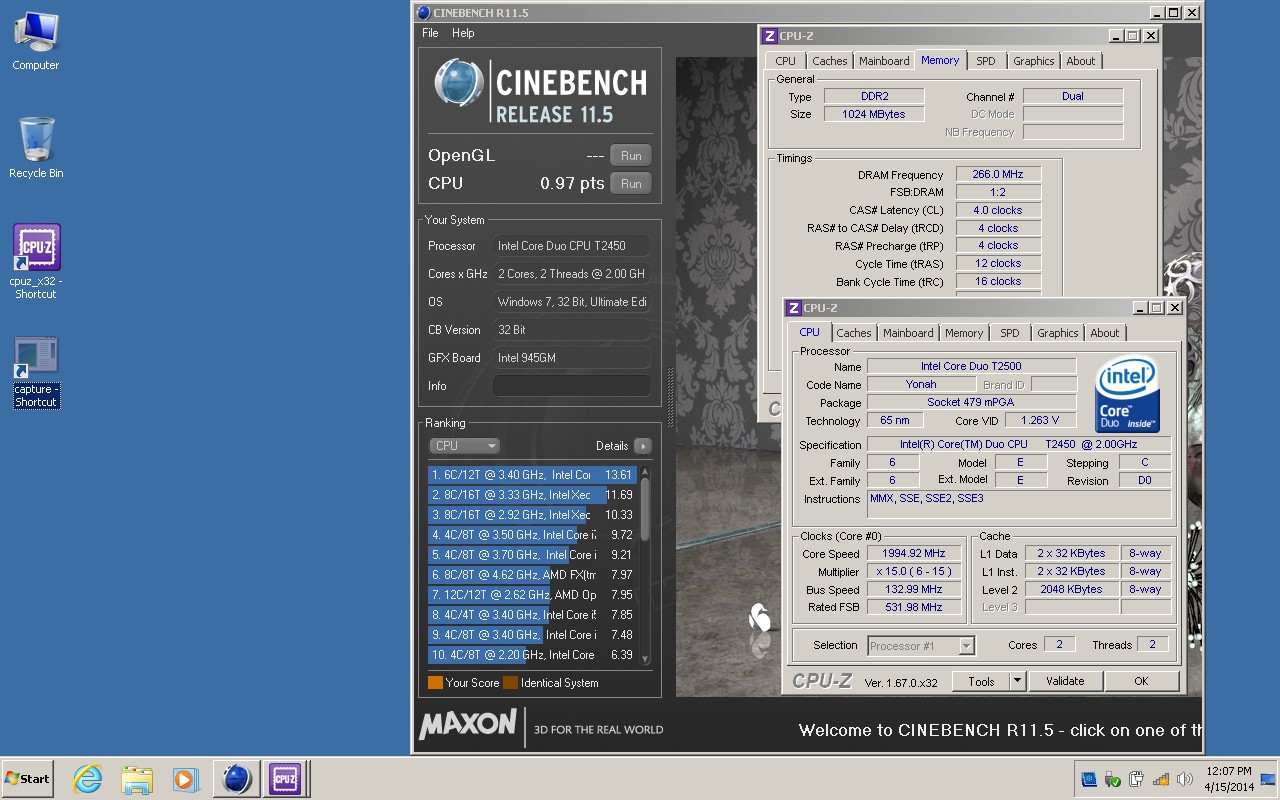Open the CPU ranking type dropdown
This screenshot has width=1280, height=800.
(x=464, y=446)
